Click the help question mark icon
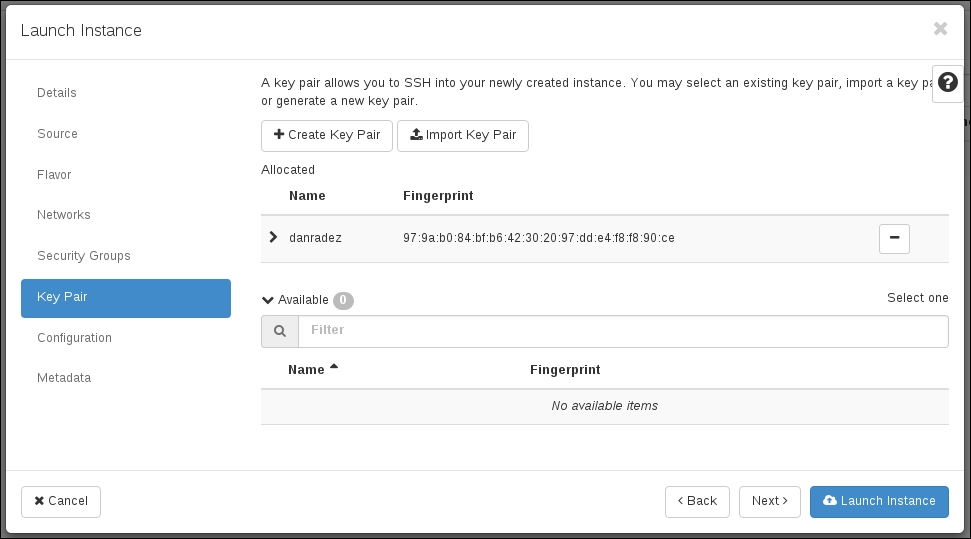 (947, 83)
